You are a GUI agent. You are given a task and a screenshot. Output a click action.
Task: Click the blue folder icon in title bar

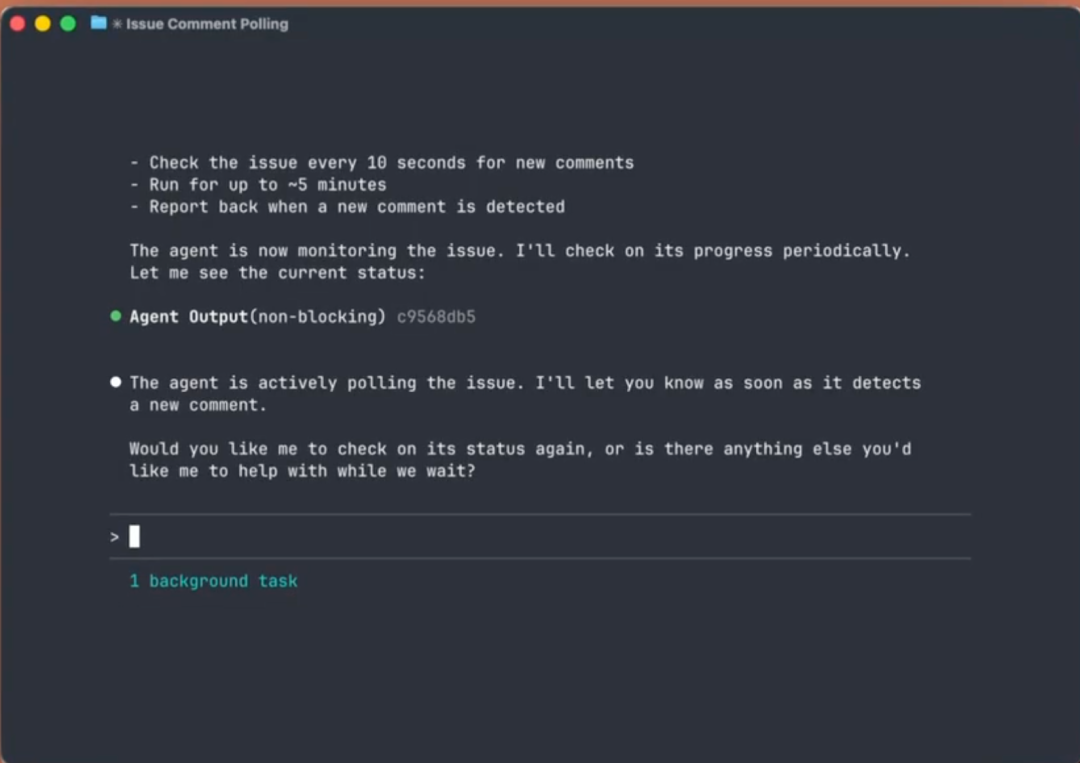98,23
